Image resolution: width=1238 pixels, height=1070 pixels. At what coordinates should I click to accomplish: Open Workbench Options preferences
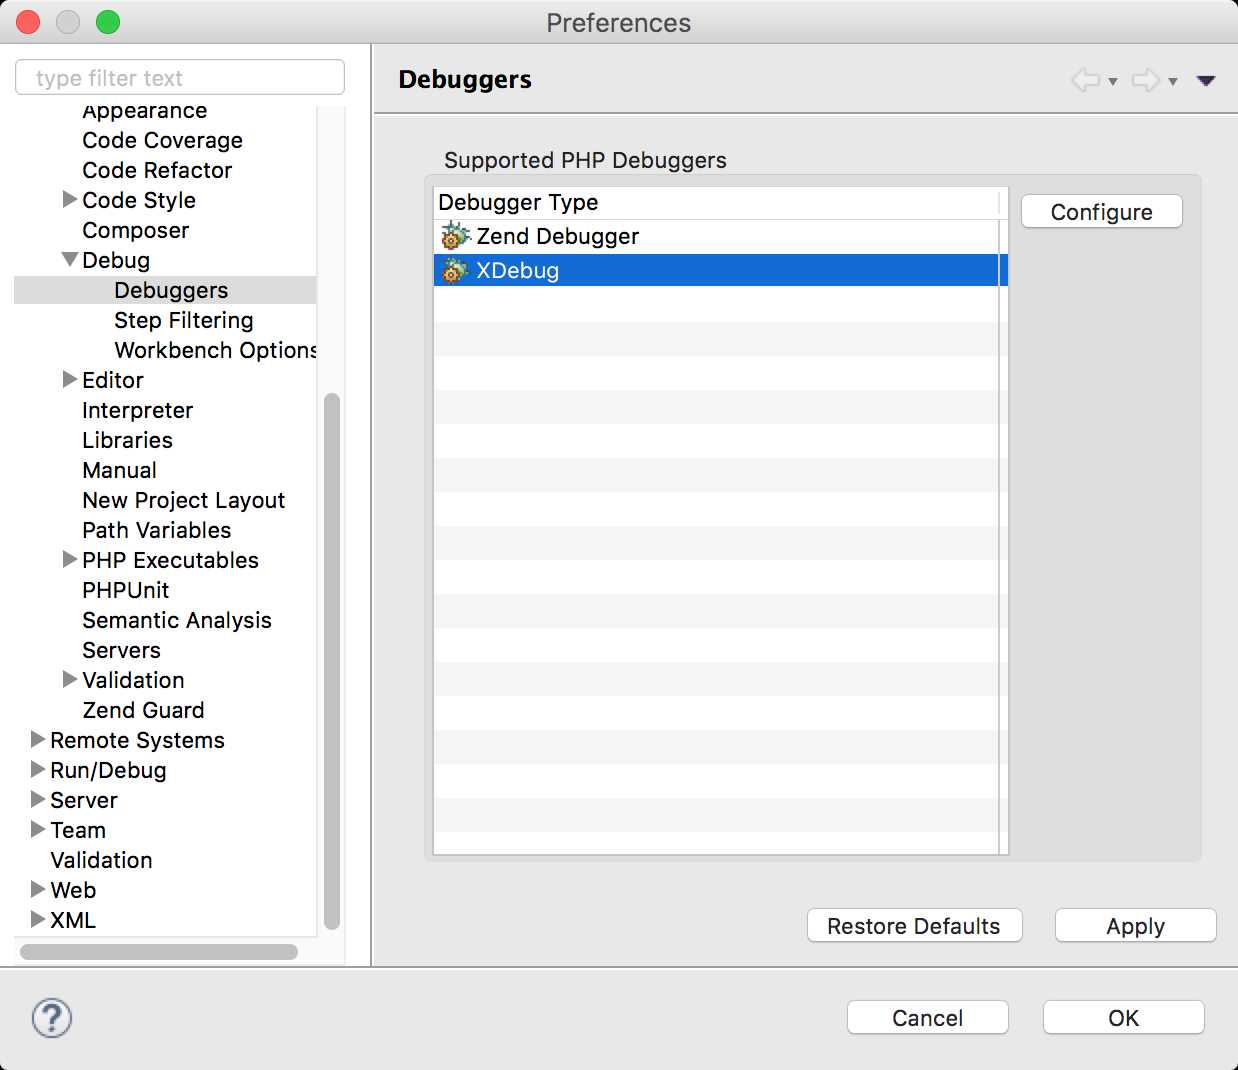215,350
